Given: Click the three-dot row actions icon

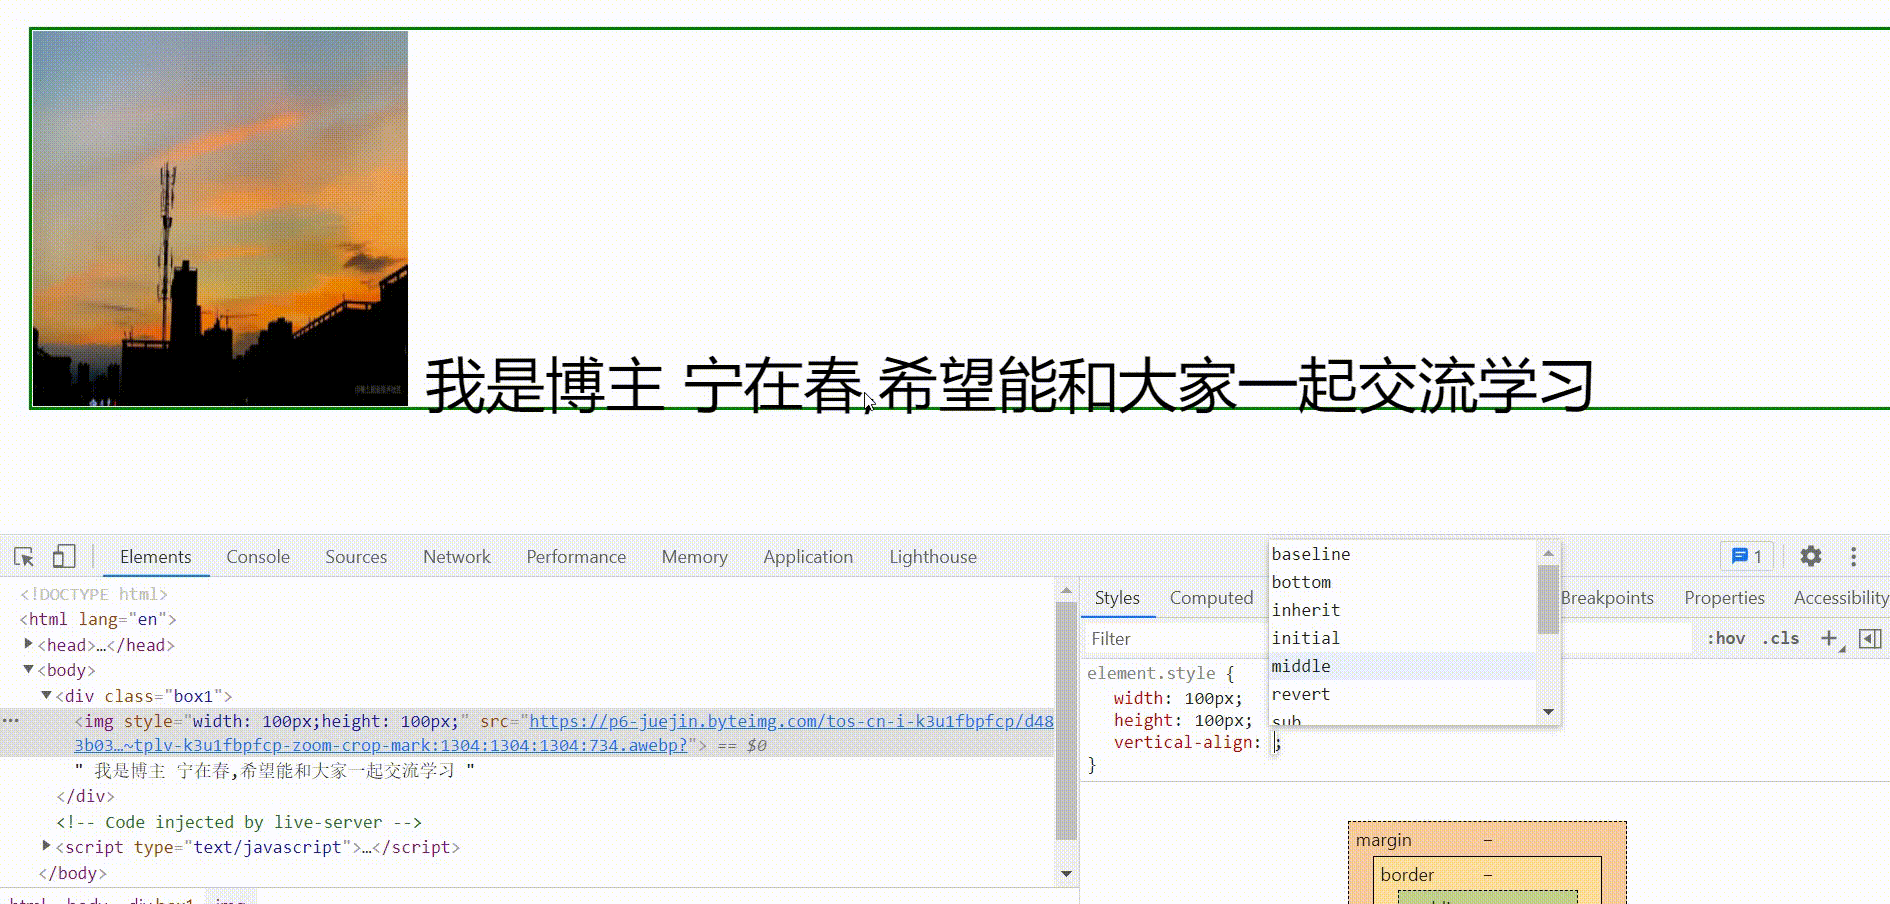Looking at the screenshot, I should click(11, 720).
